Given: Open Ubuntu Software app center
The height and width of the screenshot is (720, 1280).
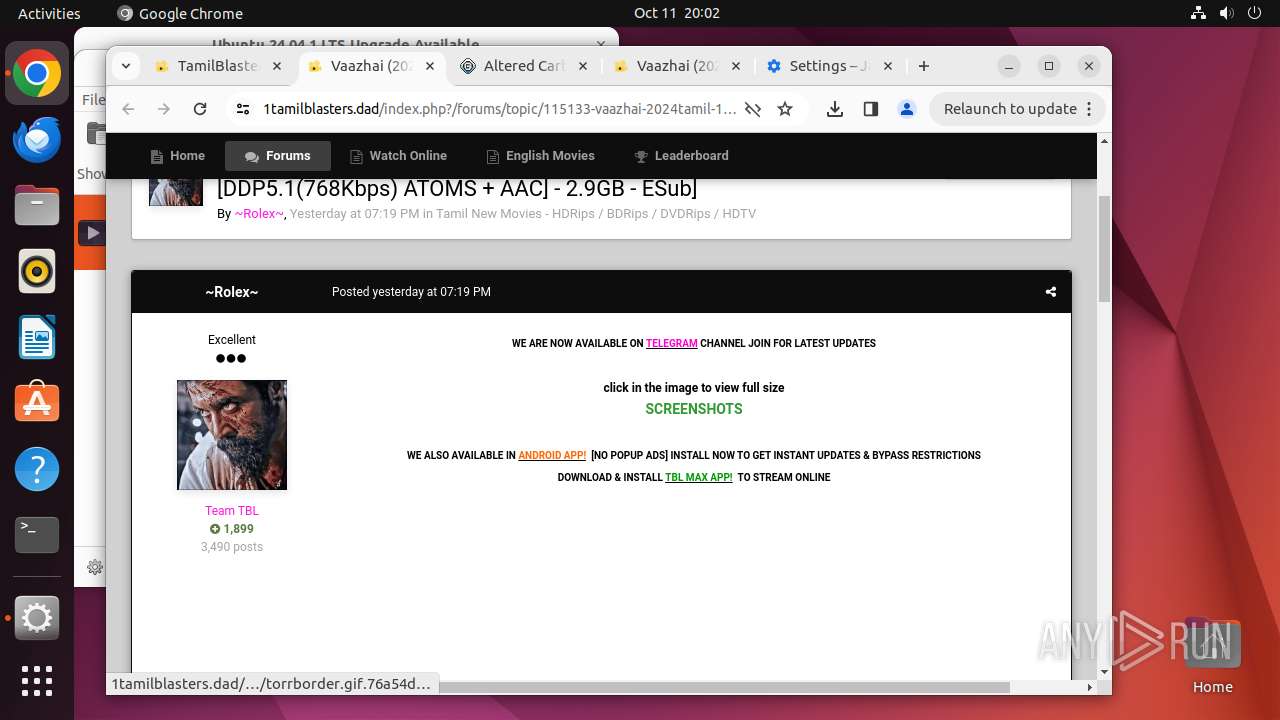Looking at the screenshot, I should click(37, 403).
